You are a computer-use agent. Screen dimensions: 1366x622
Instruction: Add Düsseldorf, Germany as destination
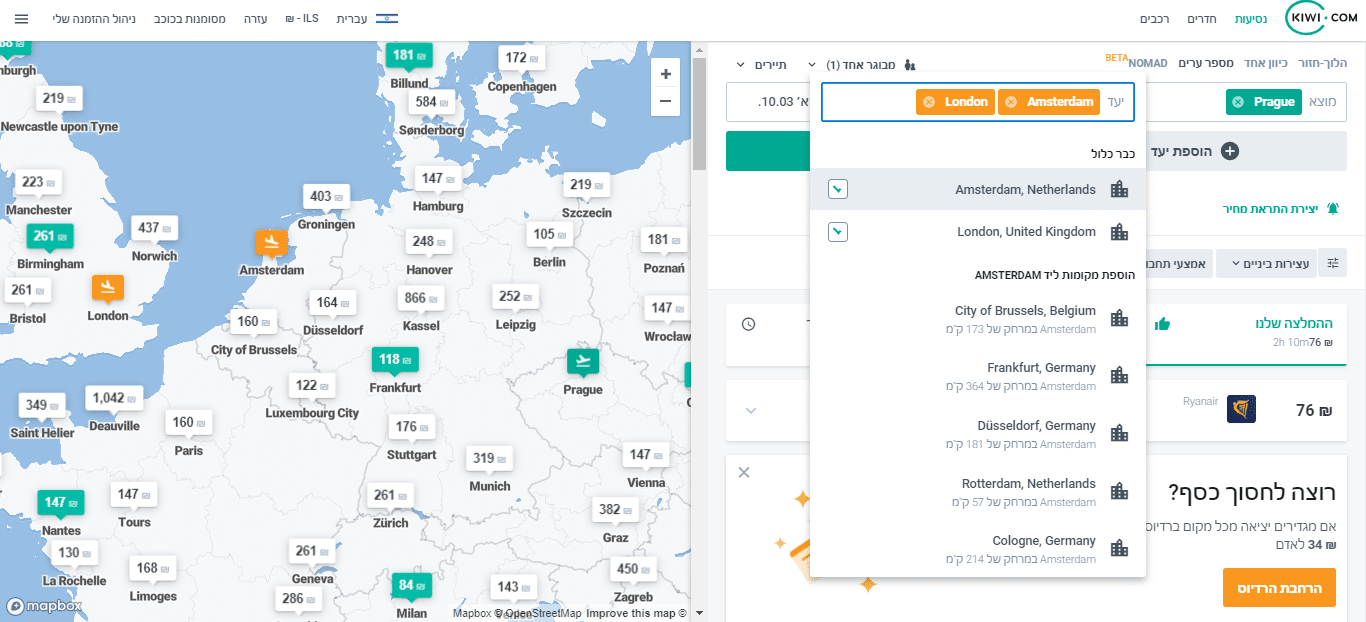(x=978, y=434)
